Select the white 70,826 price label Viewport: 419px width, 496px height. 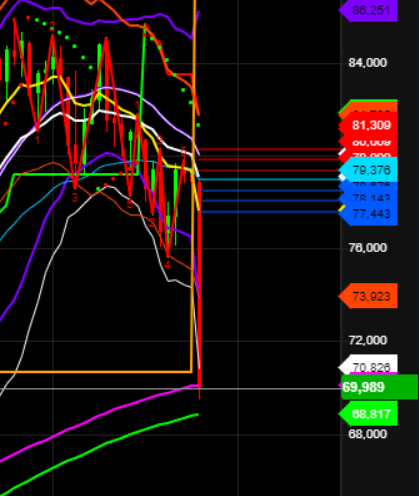pos(368,365)
